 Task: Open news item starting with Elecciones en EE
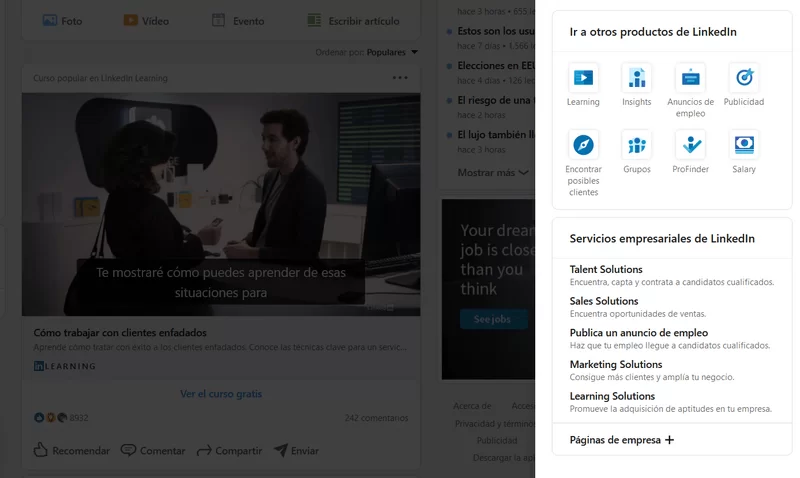tap(495, 65)
